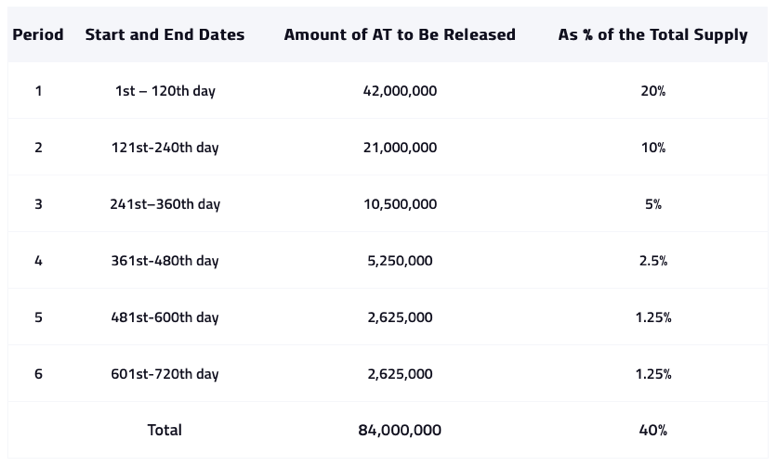This screenshot has width=777, height=466.
Task: Click the 5,250,000 amount cell
Action: click(x=399, y=260)
